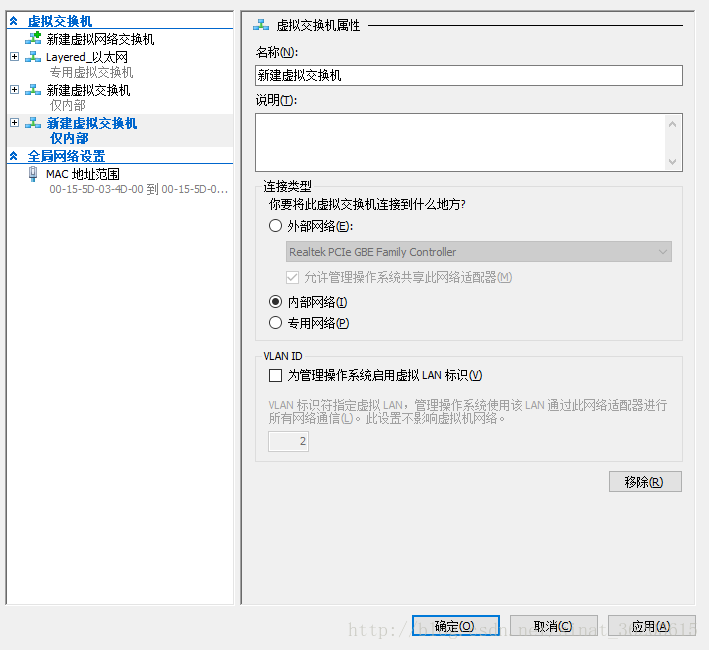Screen dimensions: 709x650
Task: Select MAC 地址范围 in the tree
Action: 83,174
